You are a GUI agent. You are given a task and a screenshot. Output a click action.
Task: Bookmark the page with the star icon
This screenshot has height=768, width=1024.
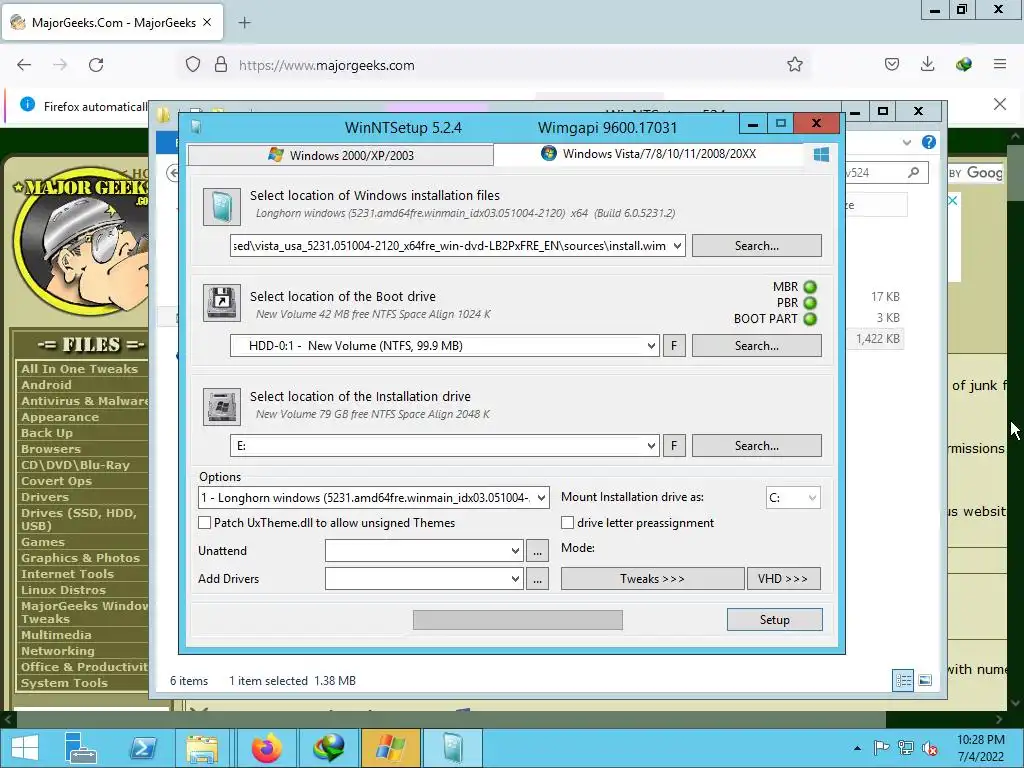[794, 65]
